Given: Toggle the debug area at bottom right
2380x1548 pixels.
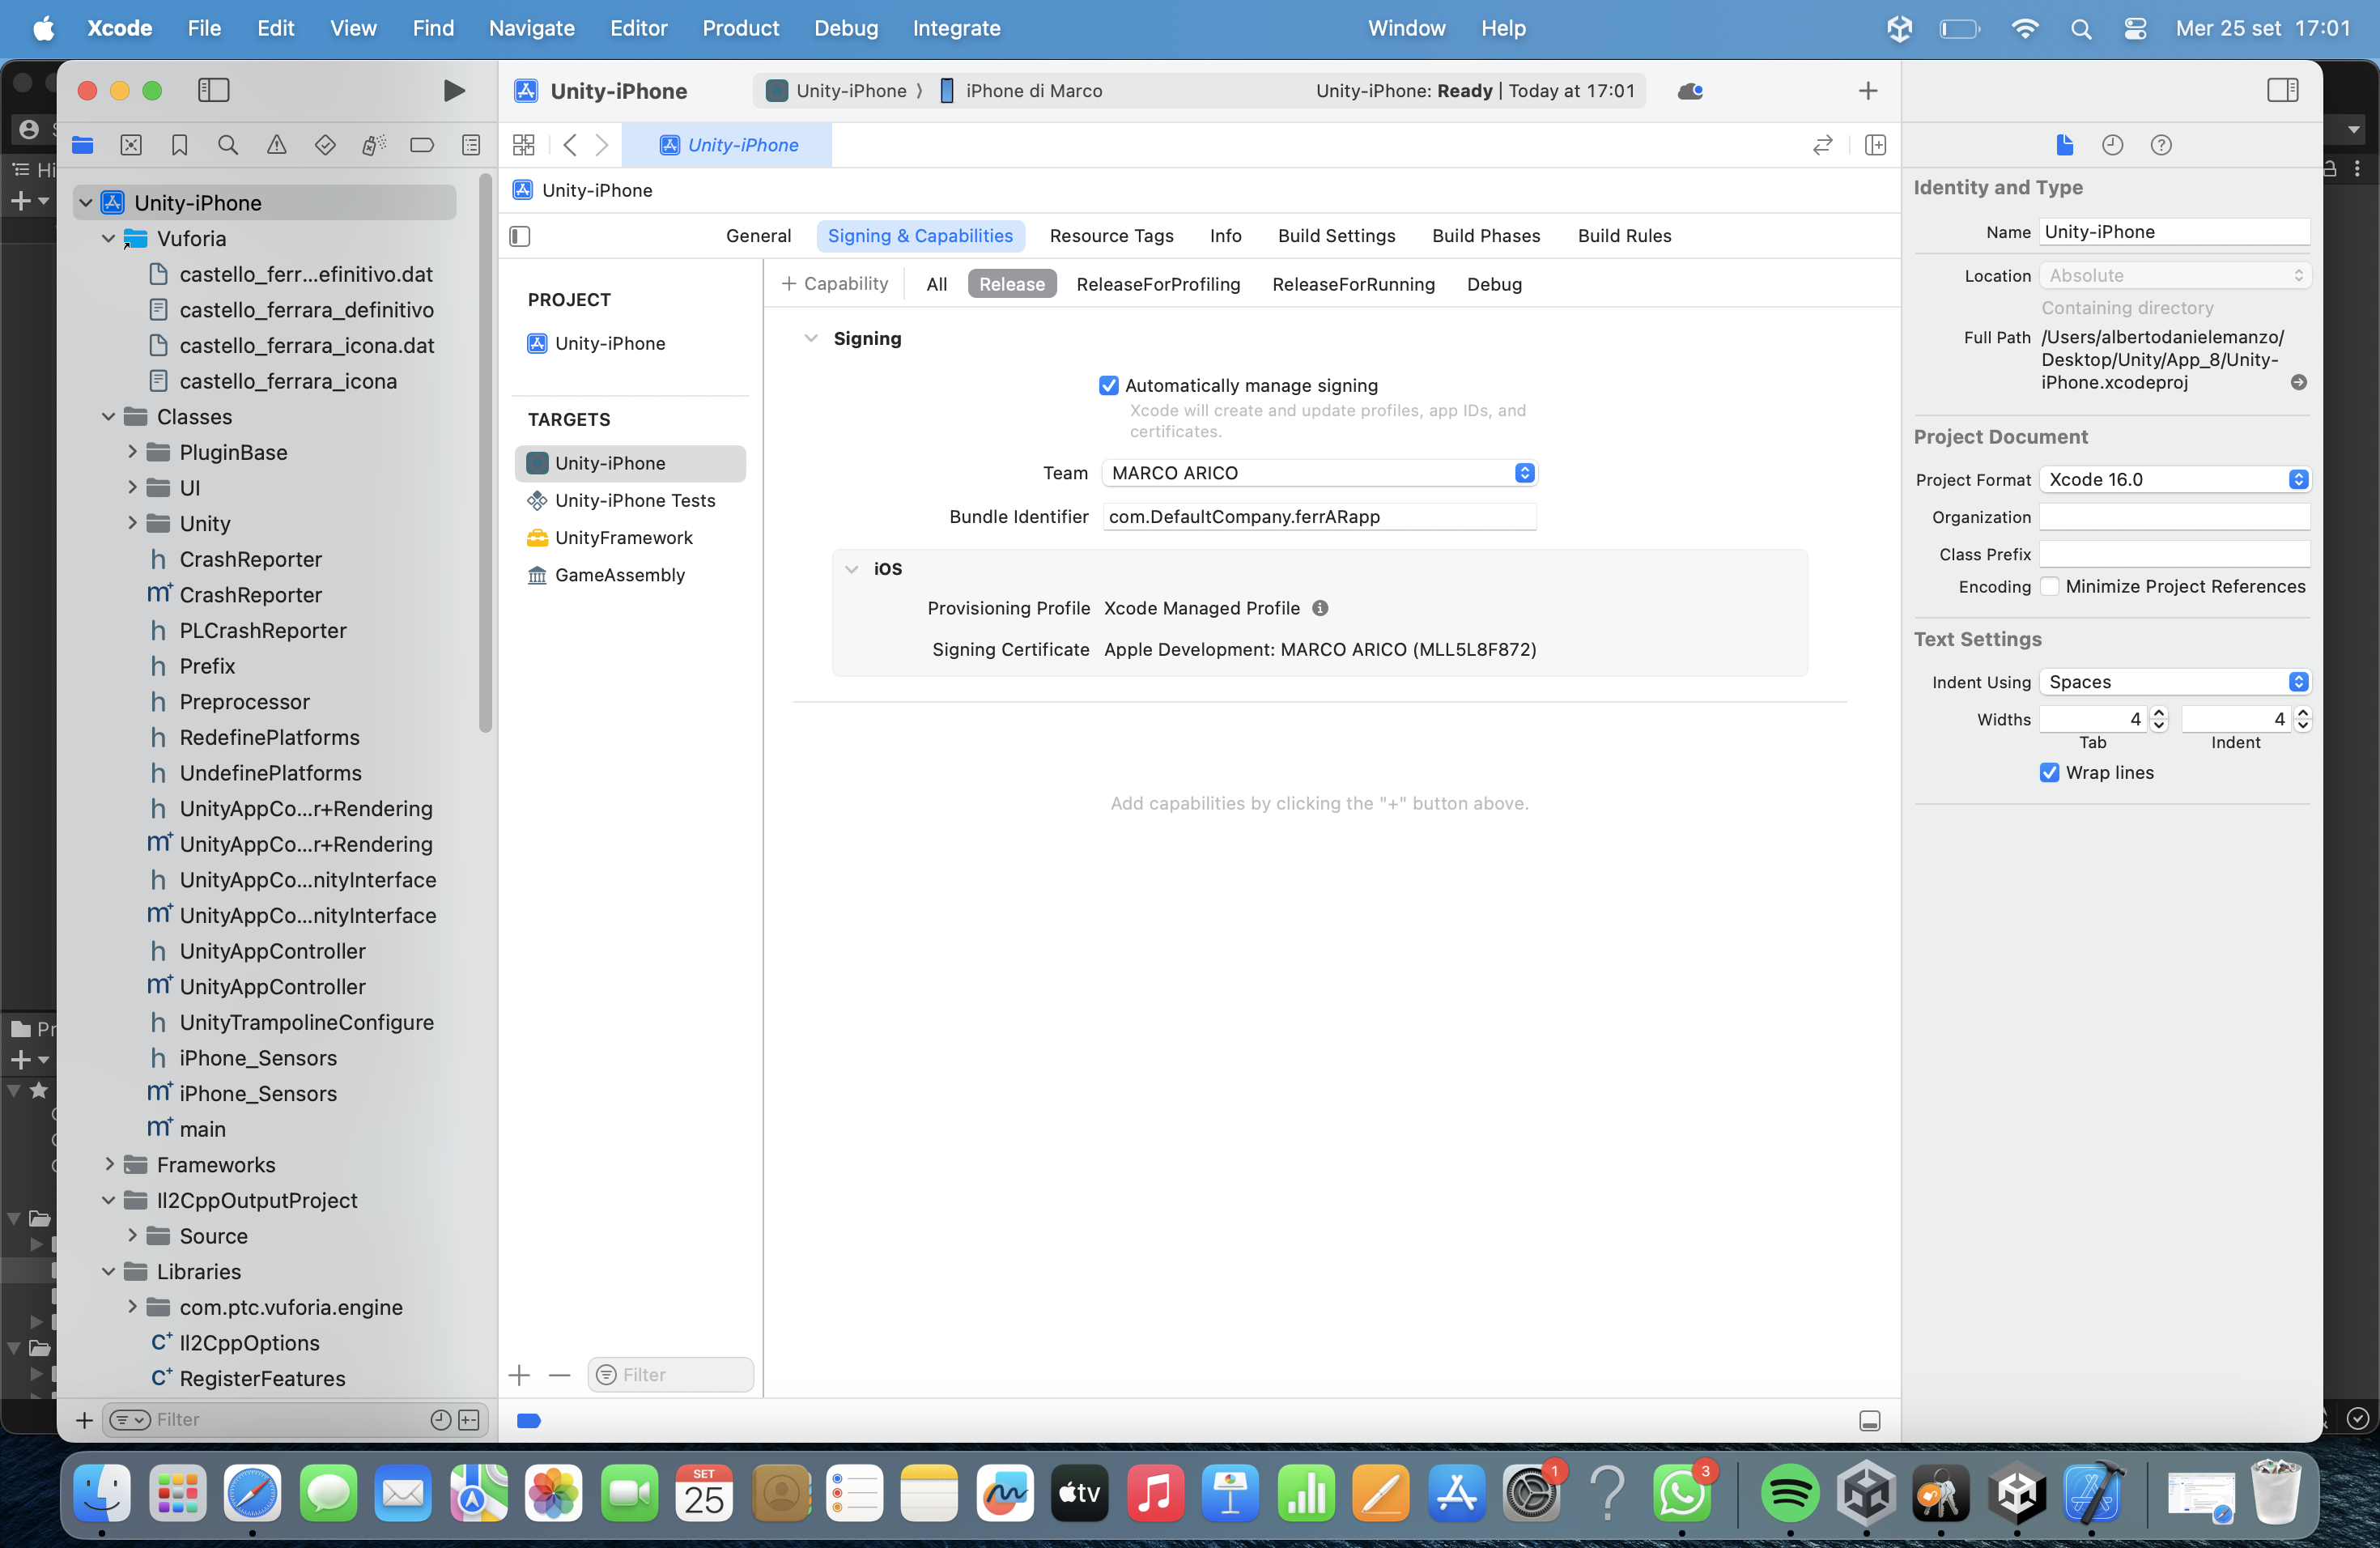Looking at the screenshot, I should [x=1870, y=1421].
